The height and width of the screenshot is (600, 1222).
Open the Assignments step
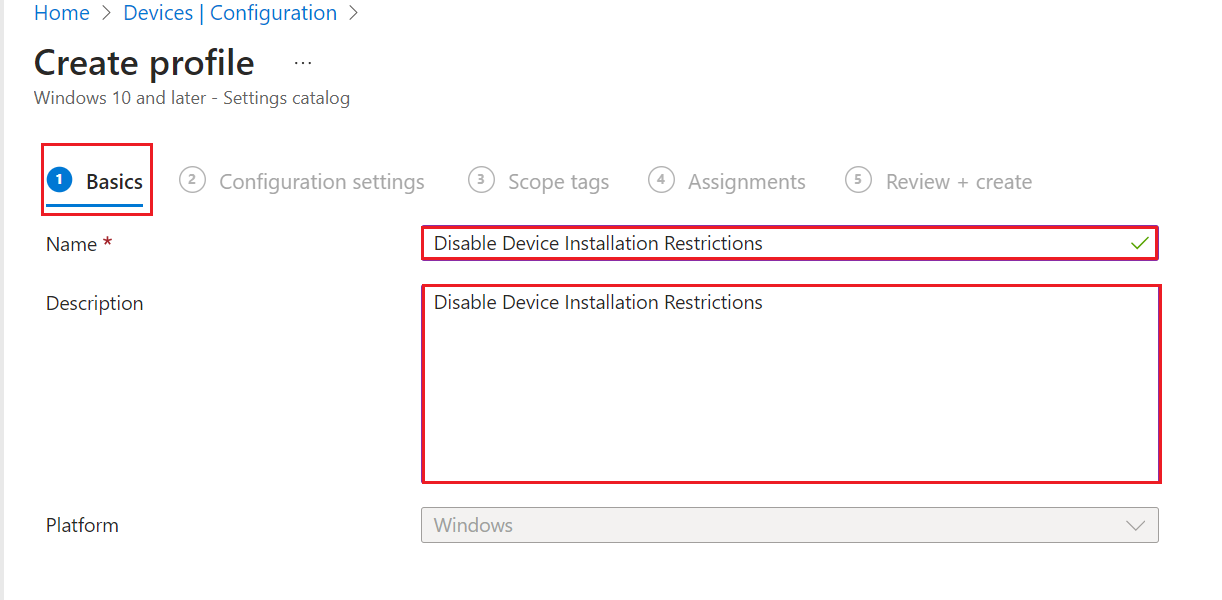(x=746, y=181)
